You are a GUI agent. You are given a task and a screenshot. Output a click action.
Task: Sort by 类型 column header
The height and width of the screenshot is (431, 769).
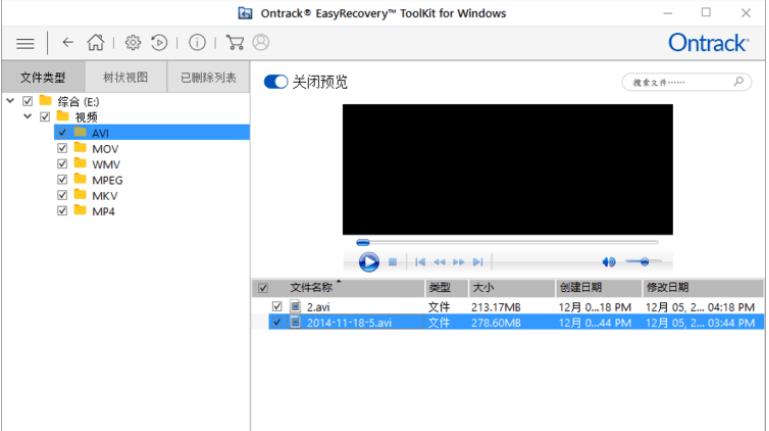tap(446, 288)
